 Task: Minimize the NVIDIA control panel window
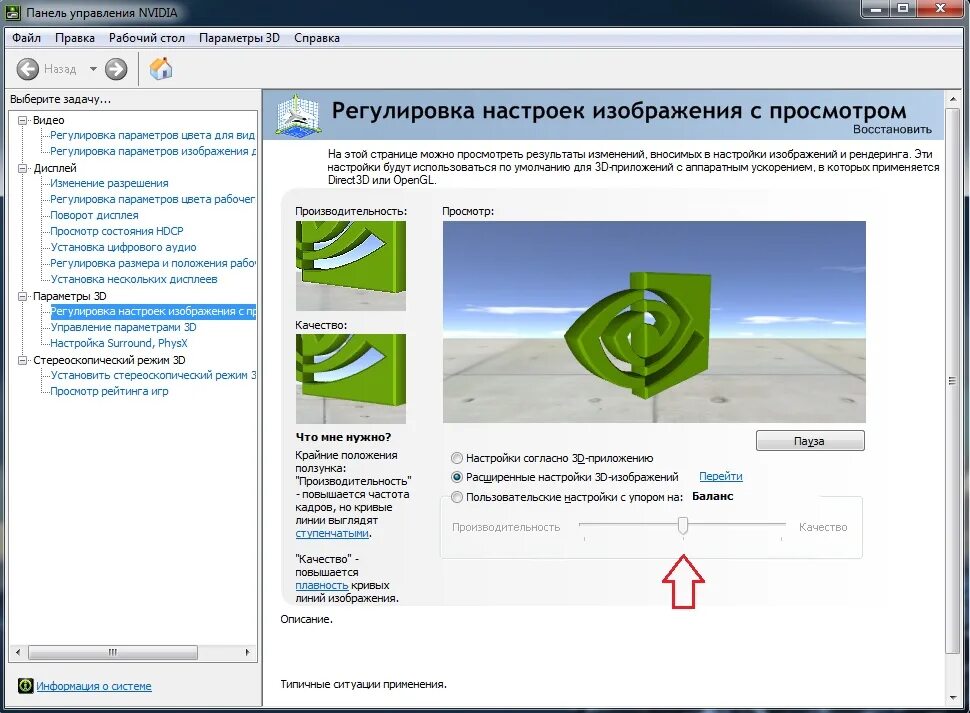[875, 8]
